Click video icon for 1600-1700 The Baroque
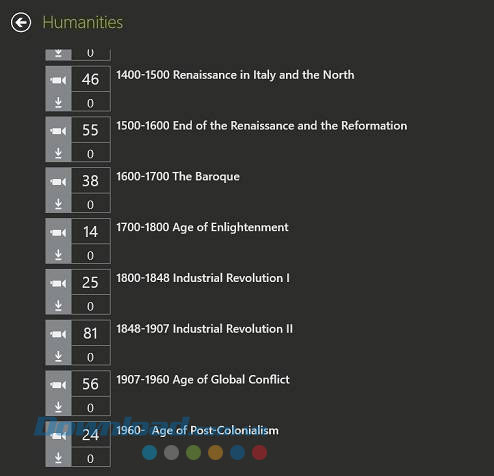Image resolution: width=494 pixels, height=476 pixels. [x=58, y=182]
